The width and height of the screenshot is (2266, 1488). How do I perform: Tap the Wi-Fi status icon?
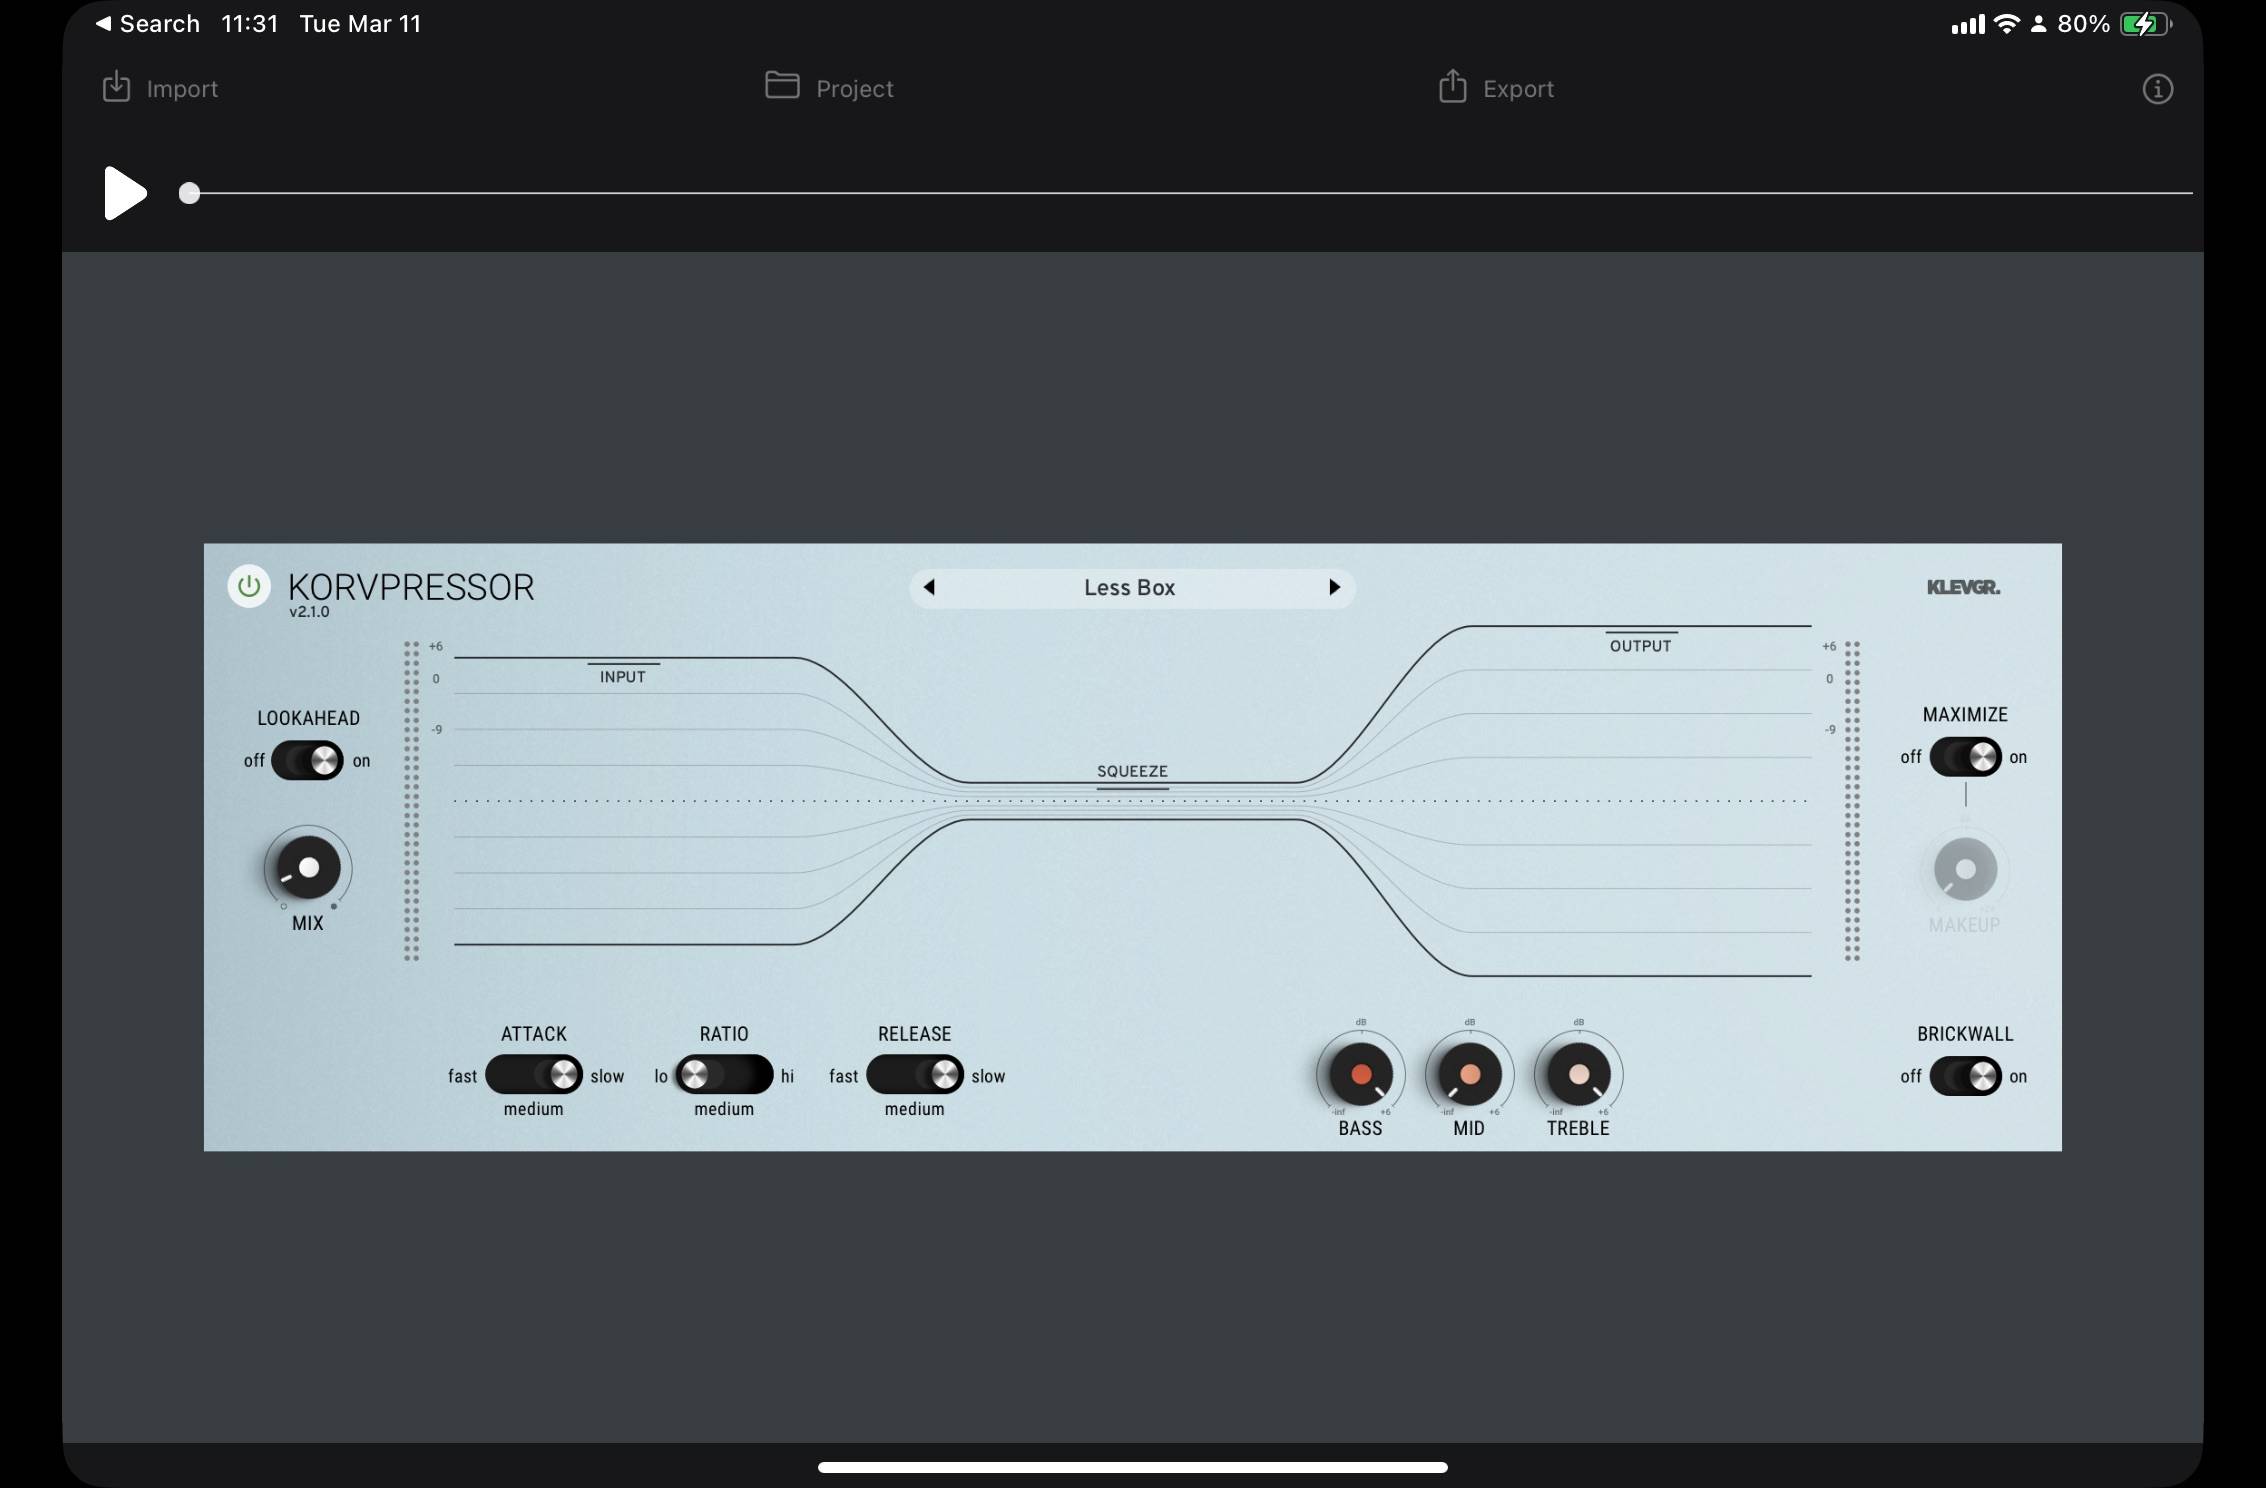pos(2006,24)
